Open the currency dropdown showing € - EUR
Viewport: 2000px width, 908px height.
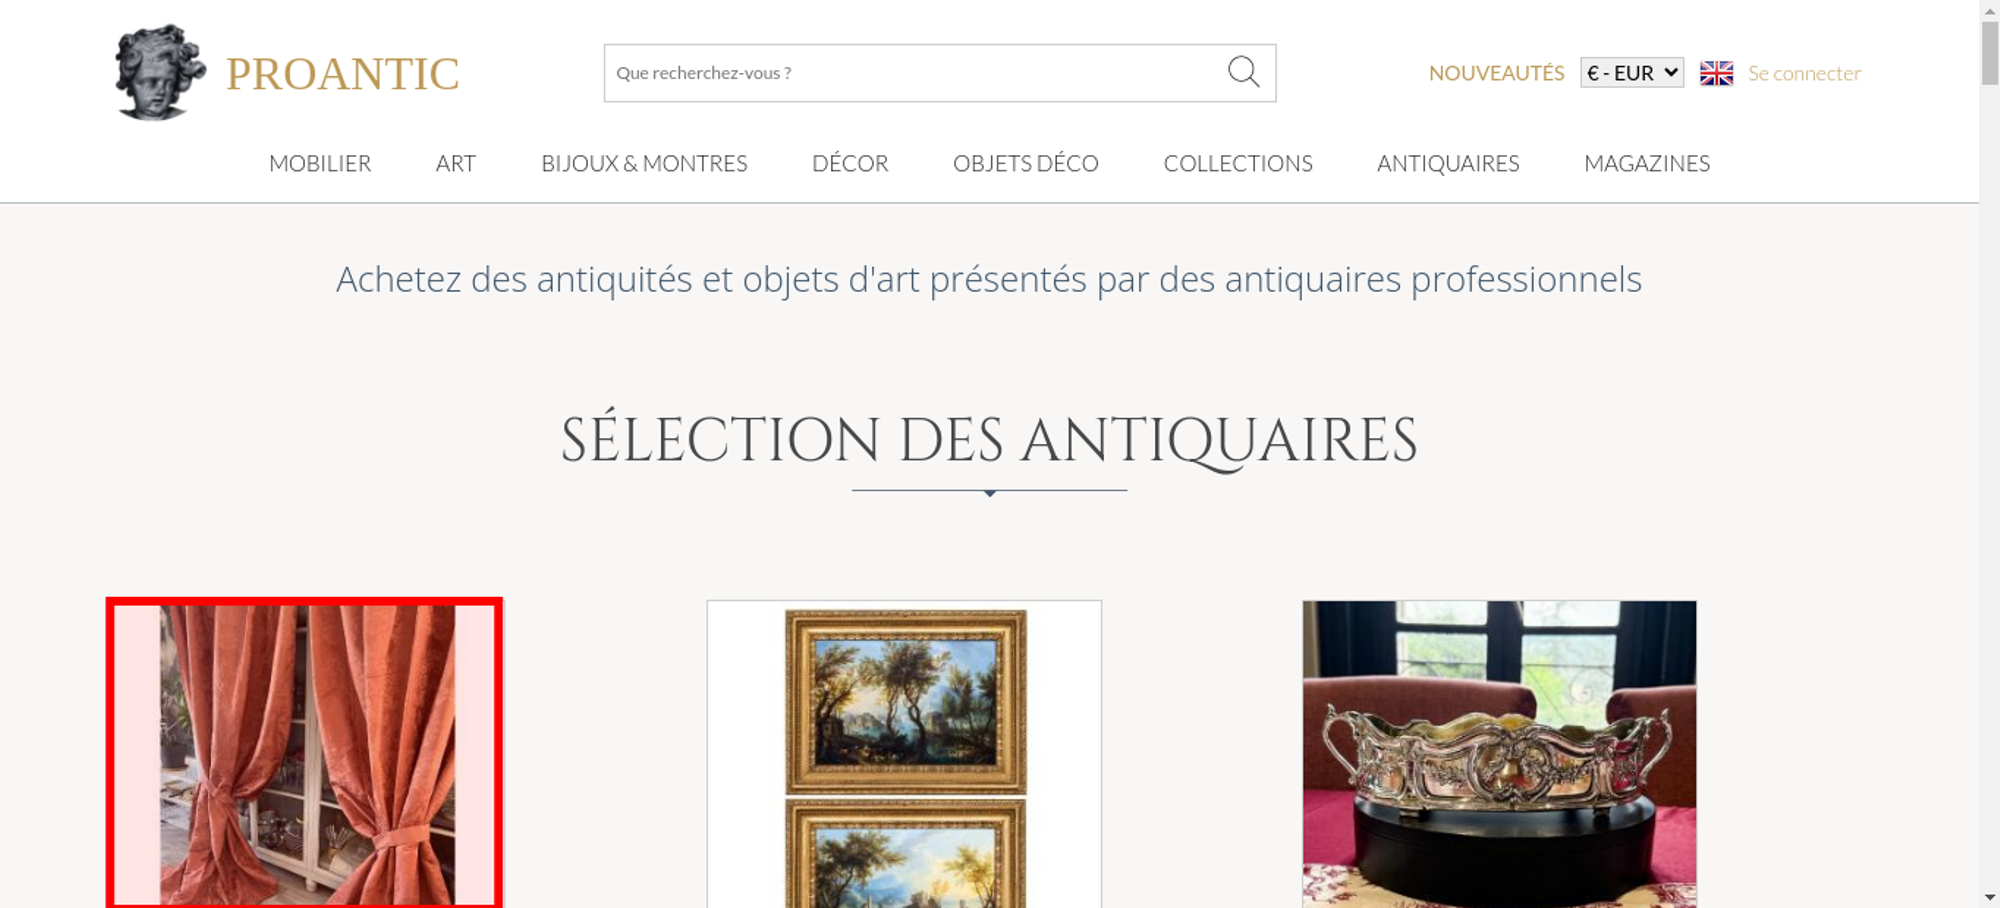pos(1631,73)
